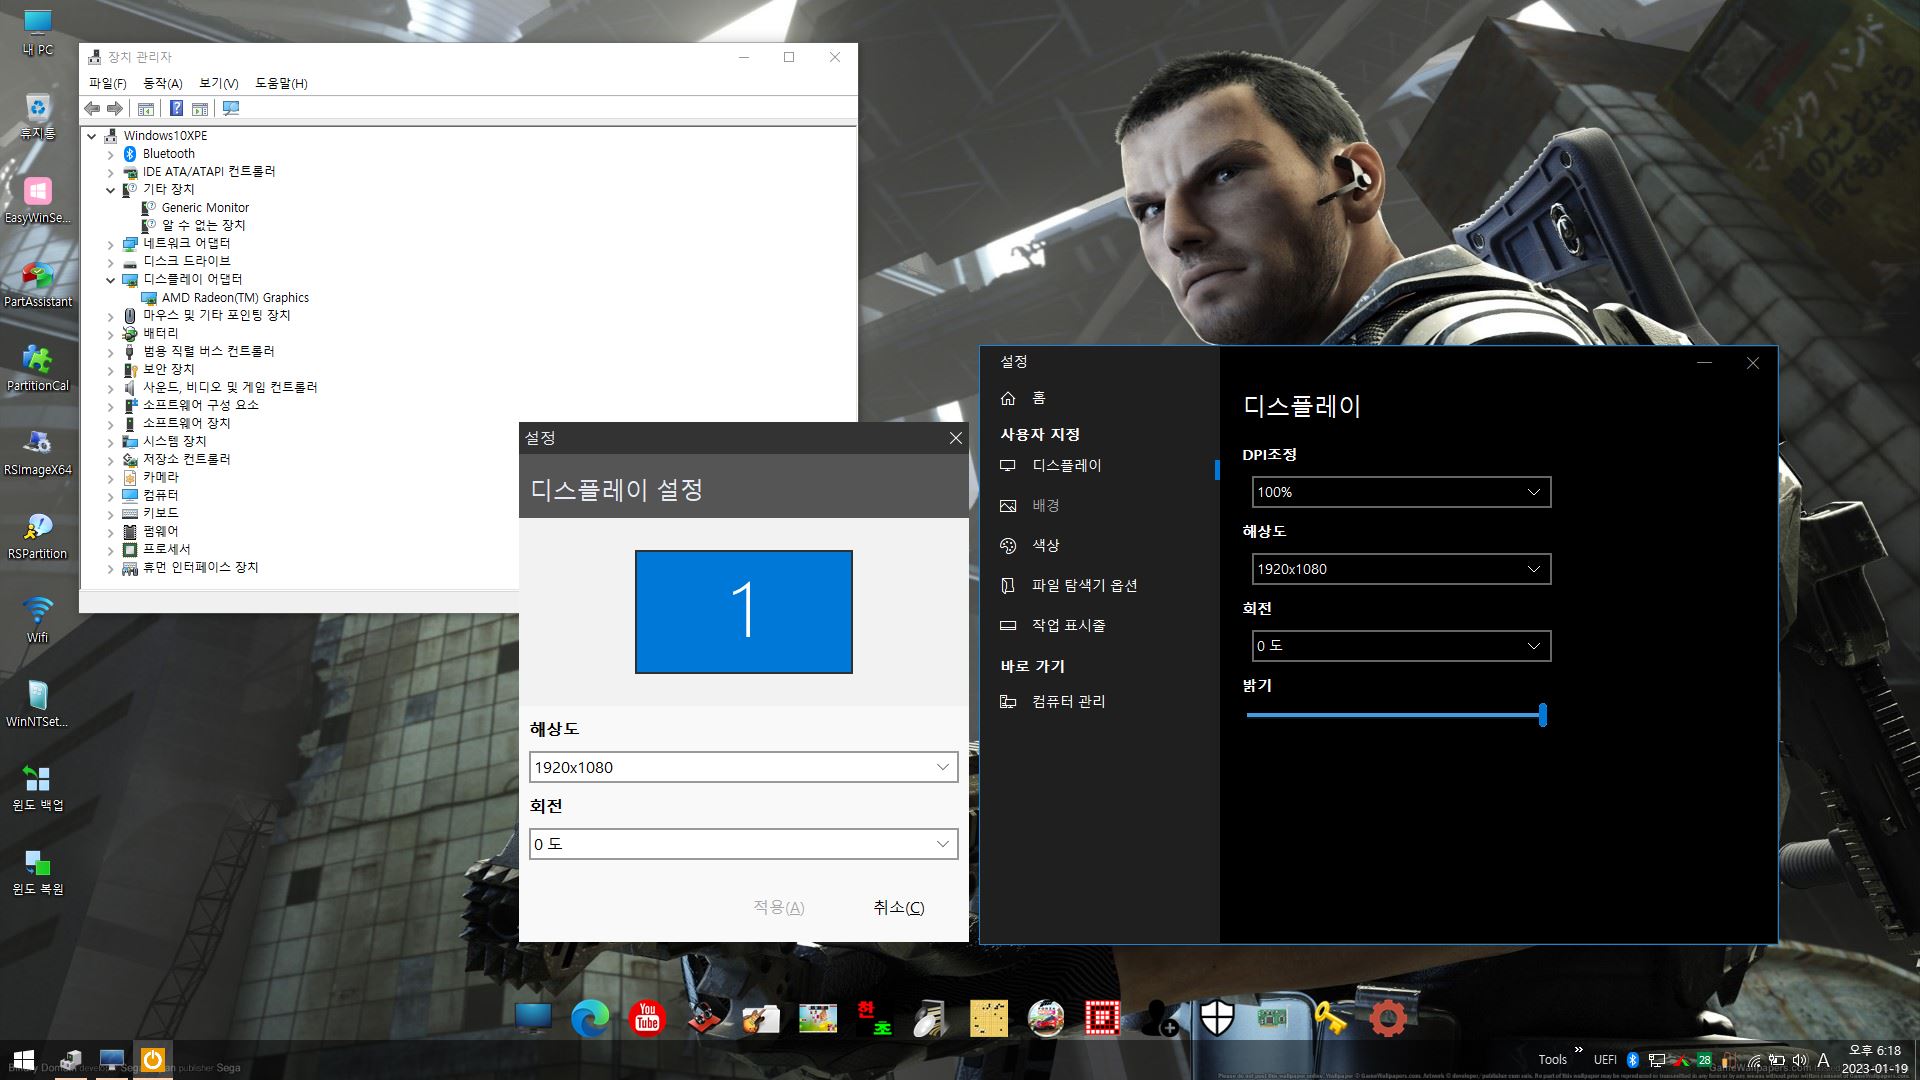Open the racing car game dock icon
The image size is (1920, 1080).
[1046, 1018]
